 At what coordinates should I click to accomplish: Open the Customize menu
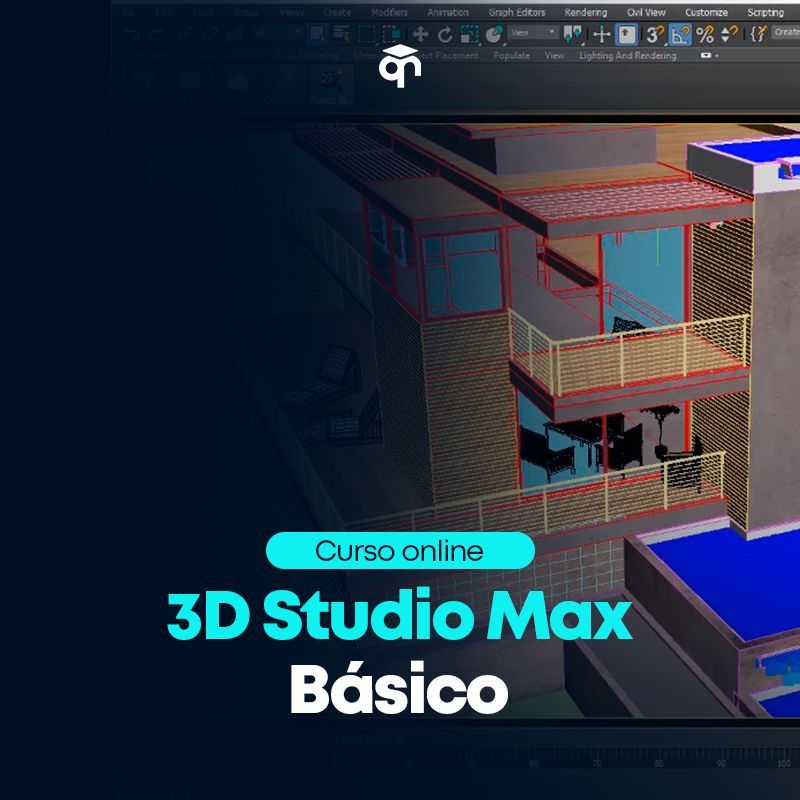tap(706, 12)
